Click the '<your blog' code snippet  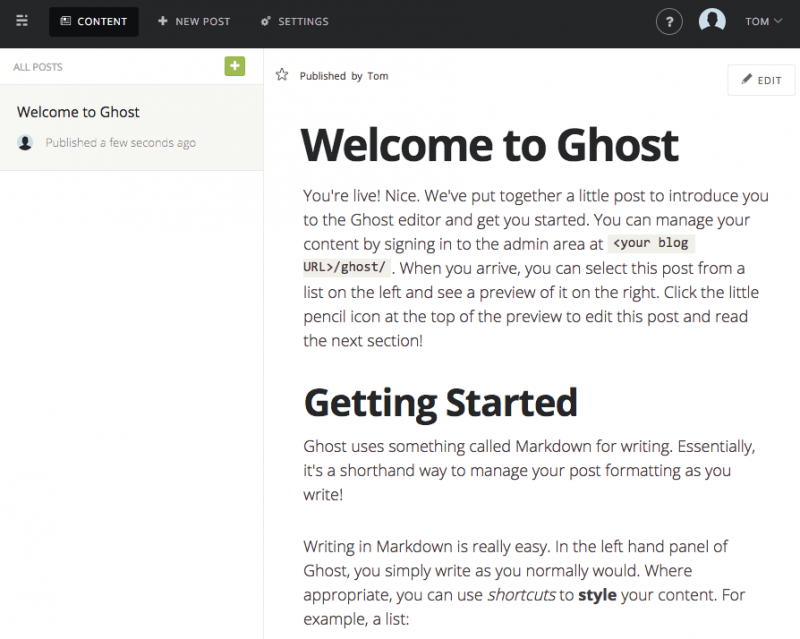(651, 243)
